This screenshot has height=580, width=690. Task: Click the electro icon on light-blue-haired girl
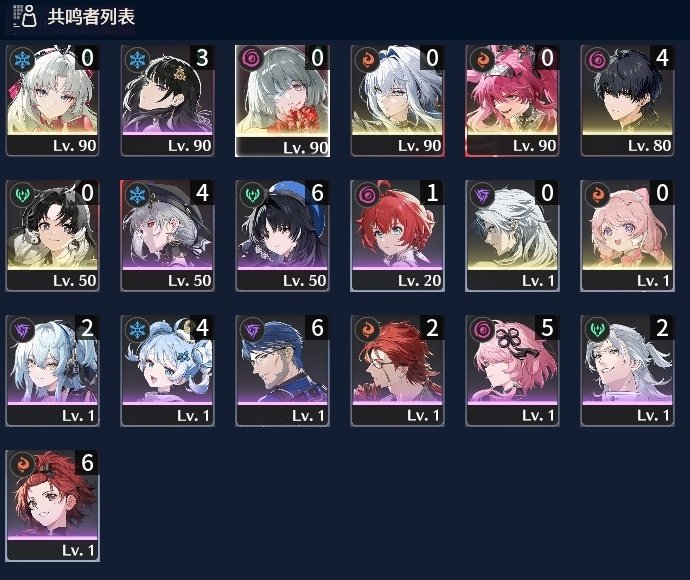22,329
